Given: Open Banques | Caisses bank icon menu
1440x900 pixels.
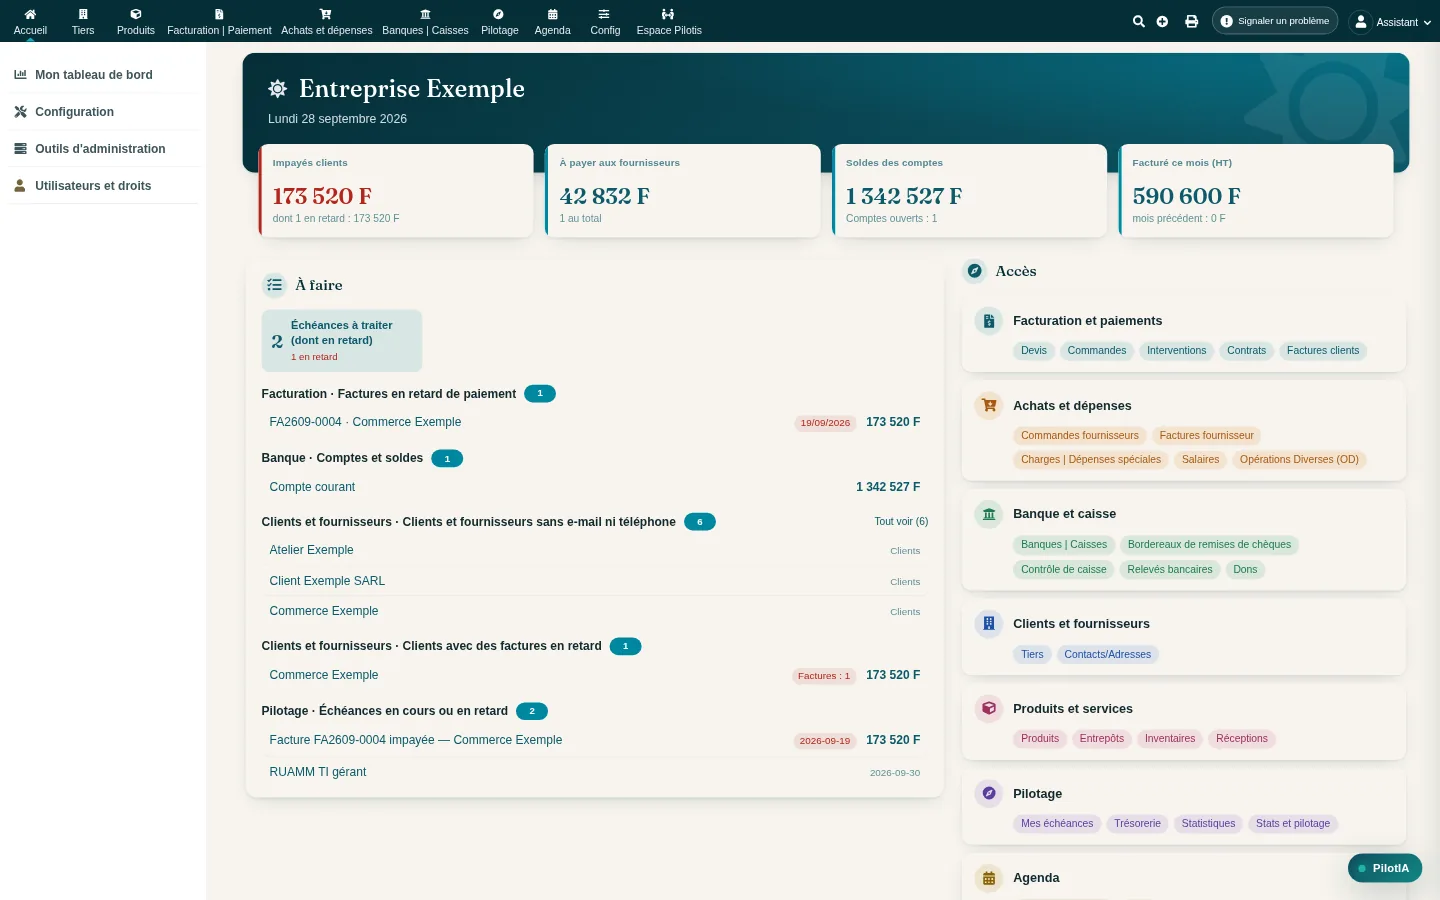Looking at the screenshot, I should click(x=425, y=14).
